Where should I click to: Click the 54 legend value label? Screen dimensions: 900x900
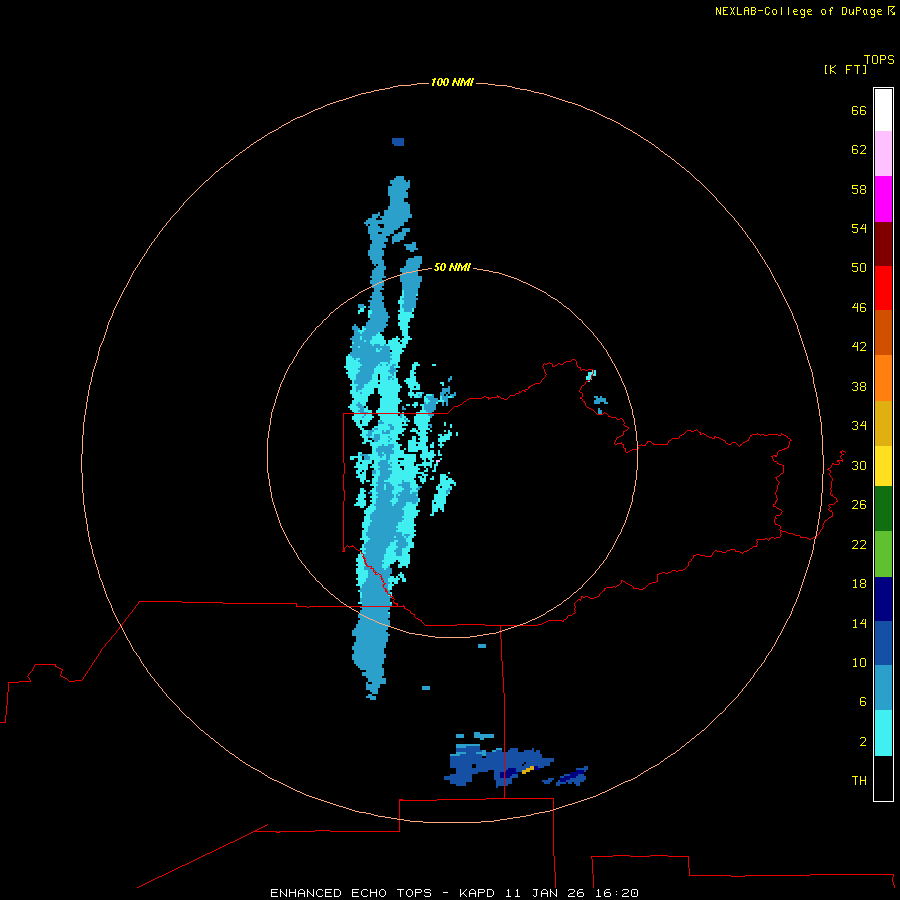[x=859, y=228]
